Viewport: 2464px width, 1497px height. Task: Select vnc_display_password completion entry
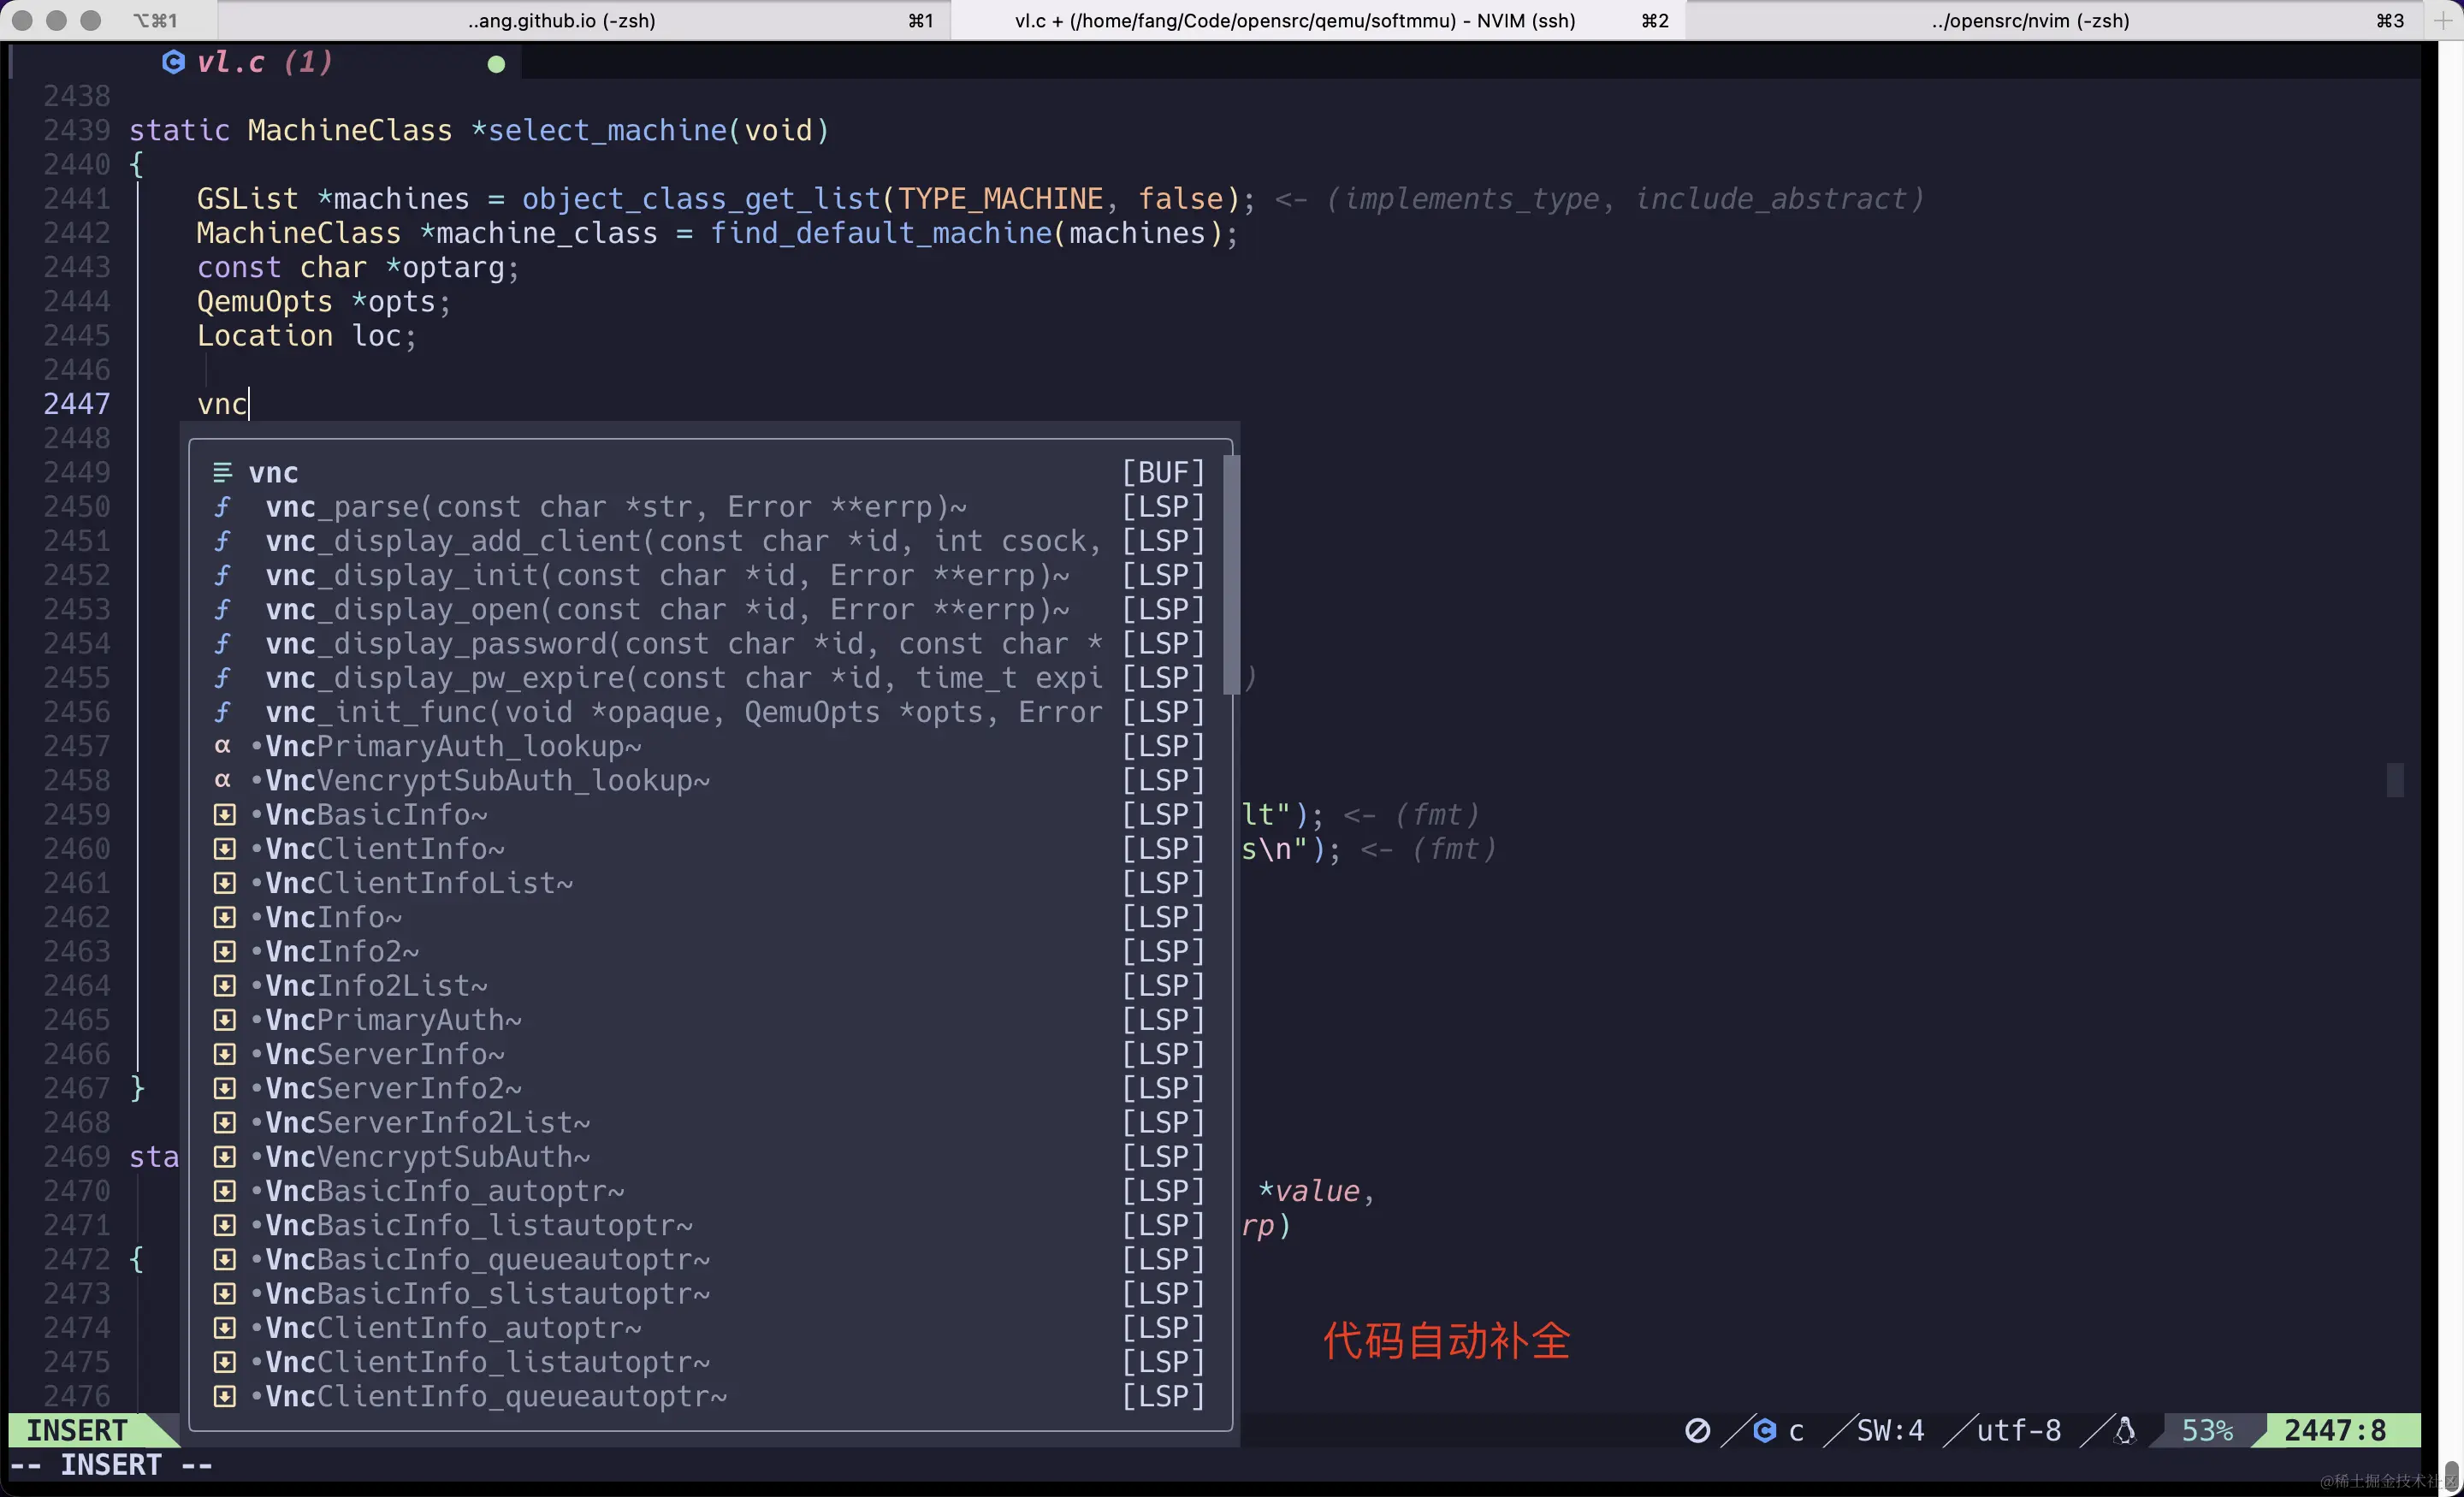(680, 643)
